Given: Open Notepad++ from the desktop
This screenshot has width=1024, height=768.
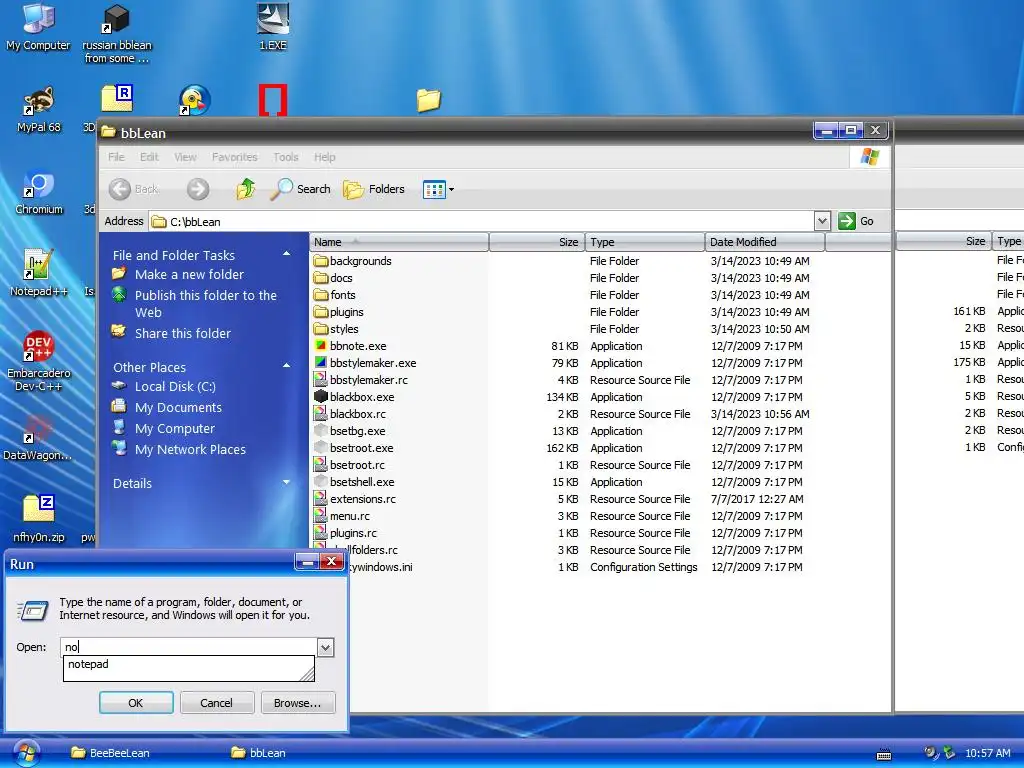Looking at the screenshot, I should (x=39, y=273).
